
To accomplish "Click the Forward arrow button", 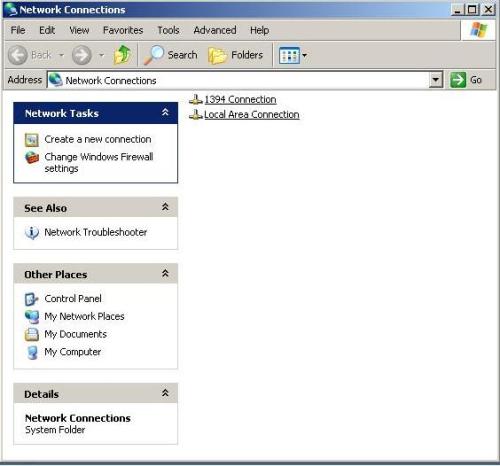I will click(82, 55).
